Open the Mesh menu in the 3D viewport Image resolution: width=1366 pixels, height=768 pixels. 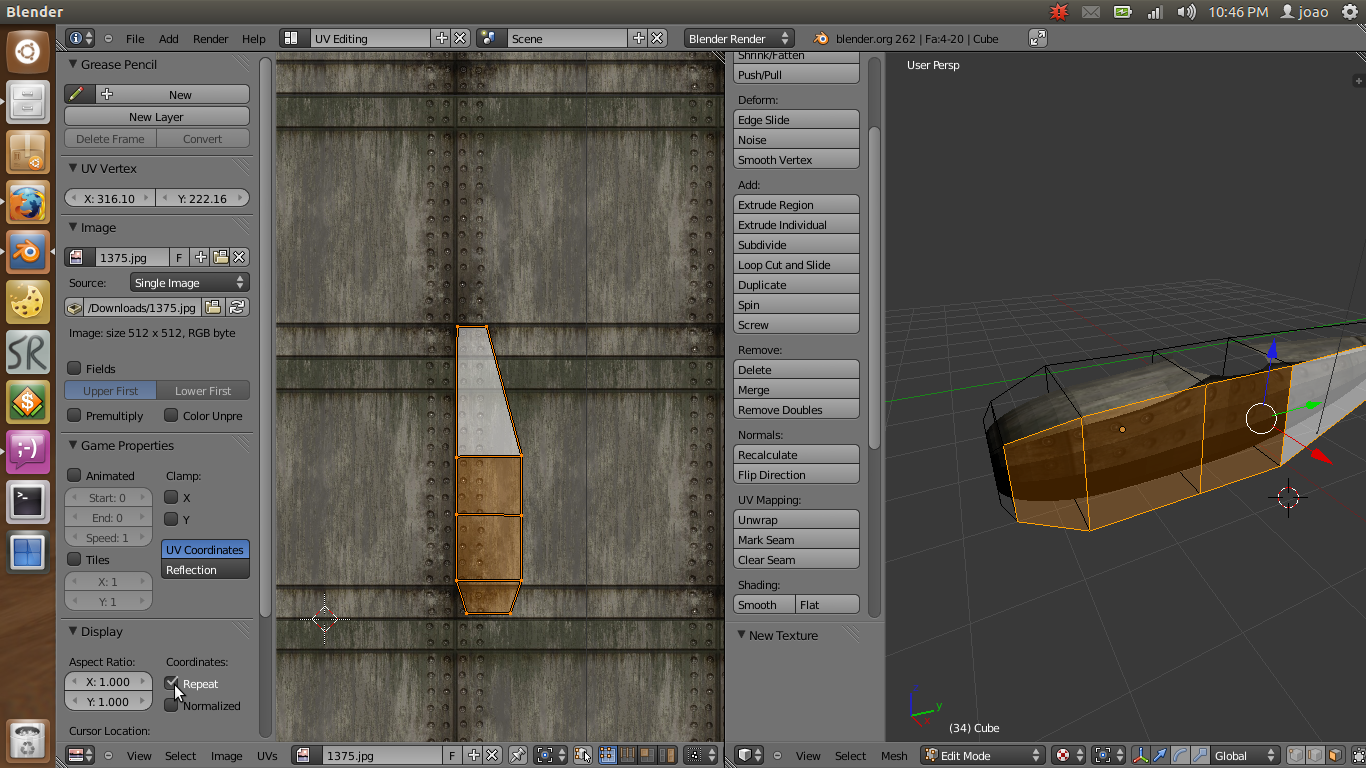(893, 756)
